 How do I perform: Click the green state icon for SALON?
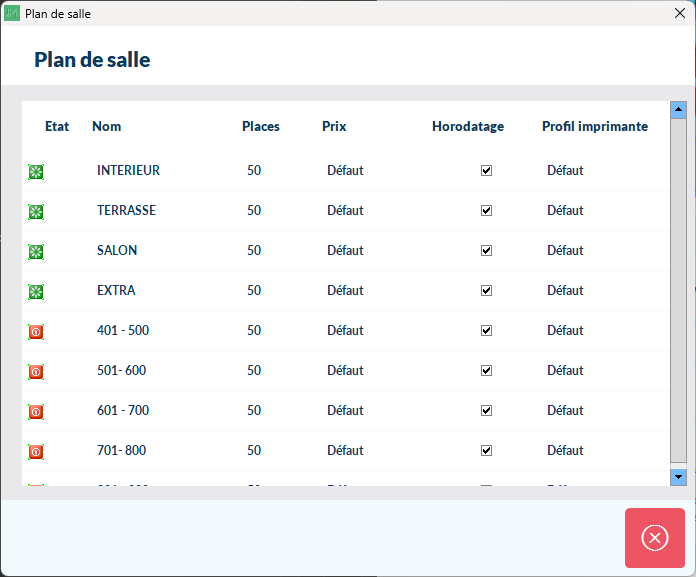point(36,252)
